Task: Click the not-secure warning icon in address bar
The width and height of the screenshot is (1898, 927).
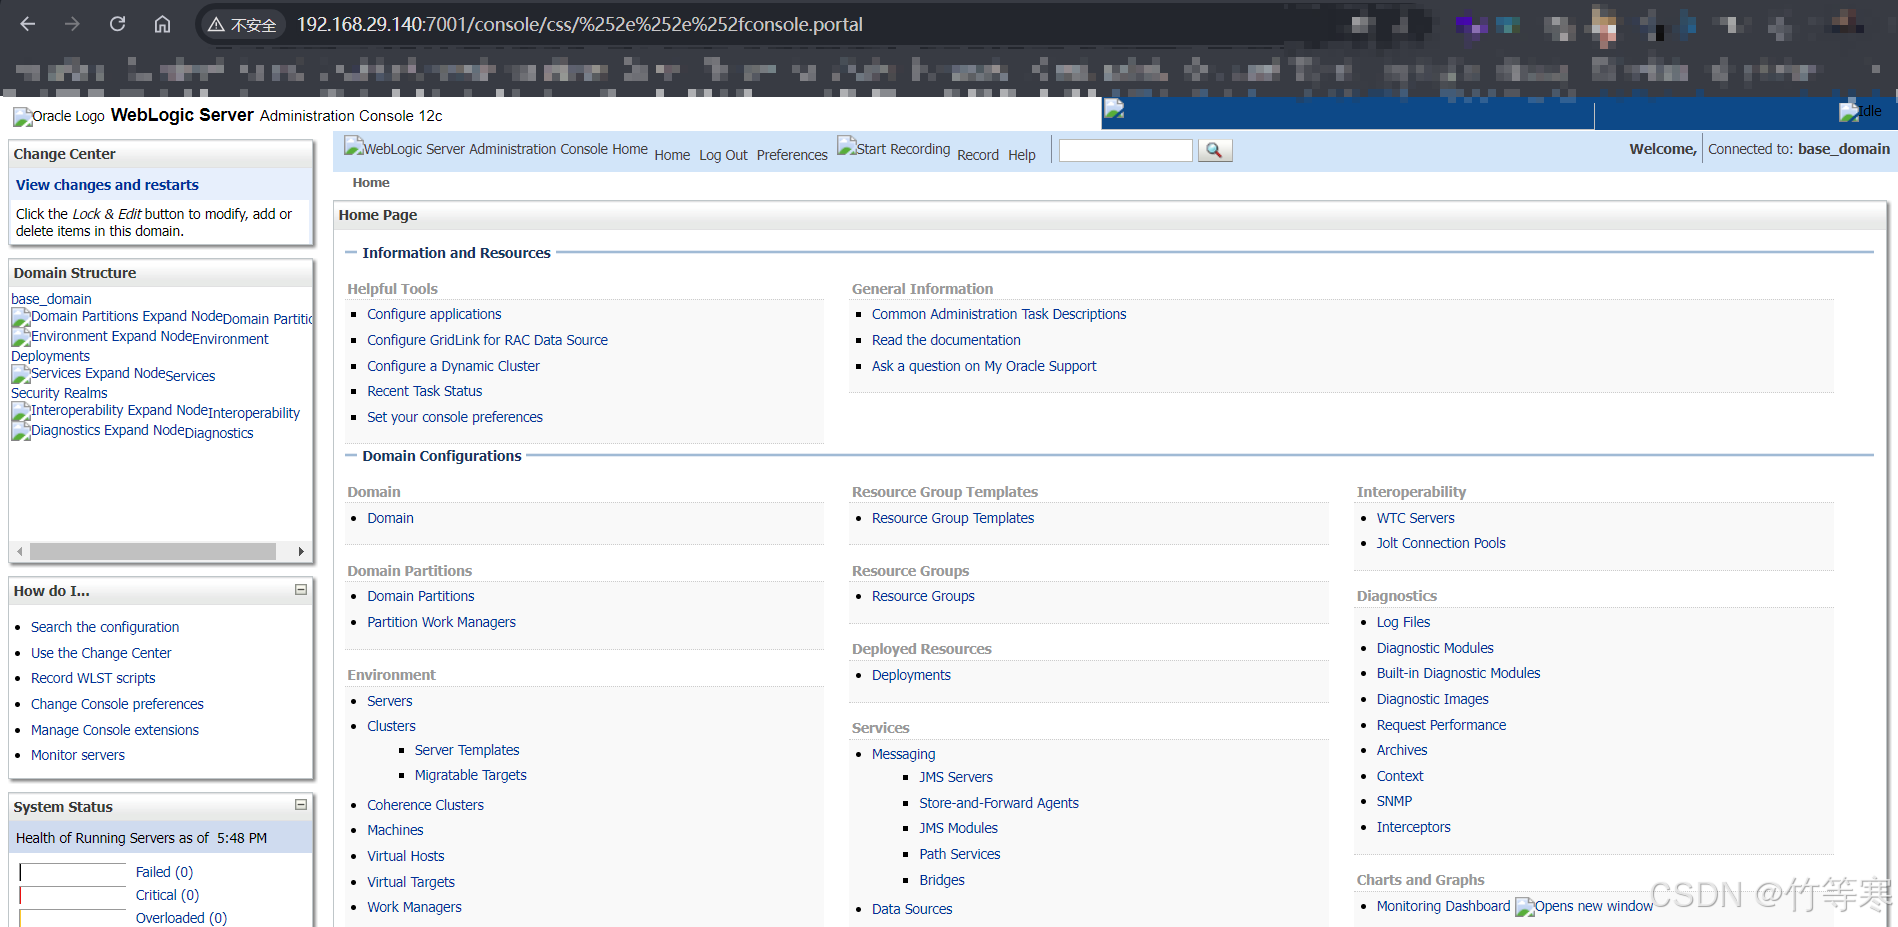Action: coord(216,24)
